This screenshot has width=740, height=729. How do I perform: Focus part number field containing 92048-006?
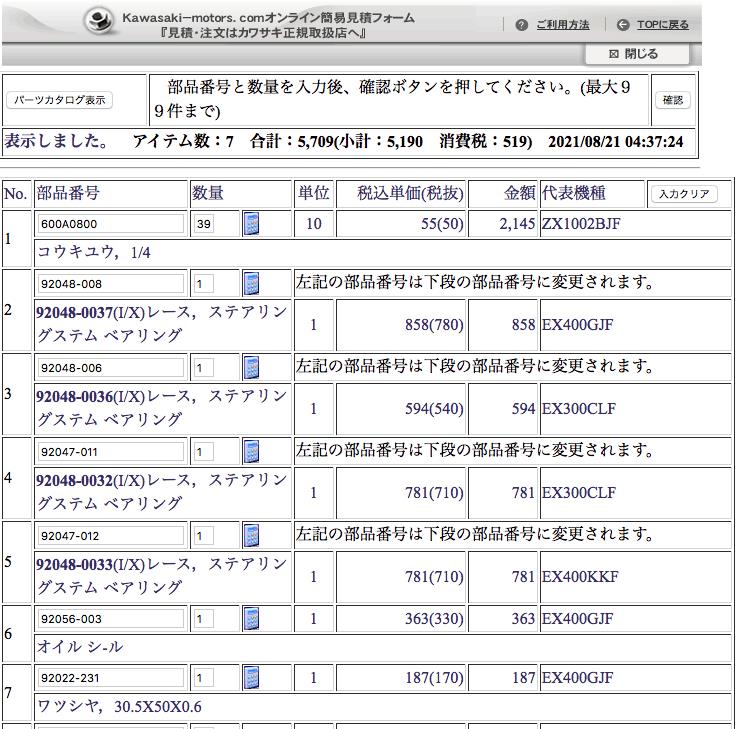tap(111, 368)
